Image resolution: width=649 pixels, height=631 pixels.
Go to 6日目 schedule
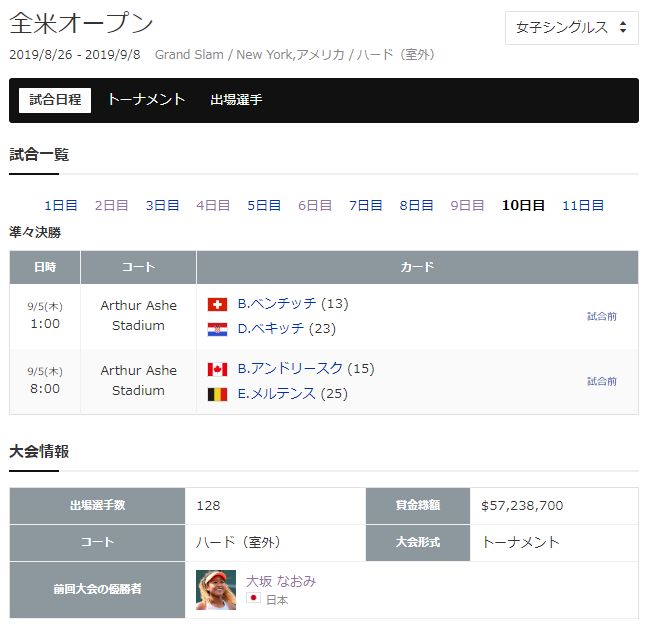[315, 205]
